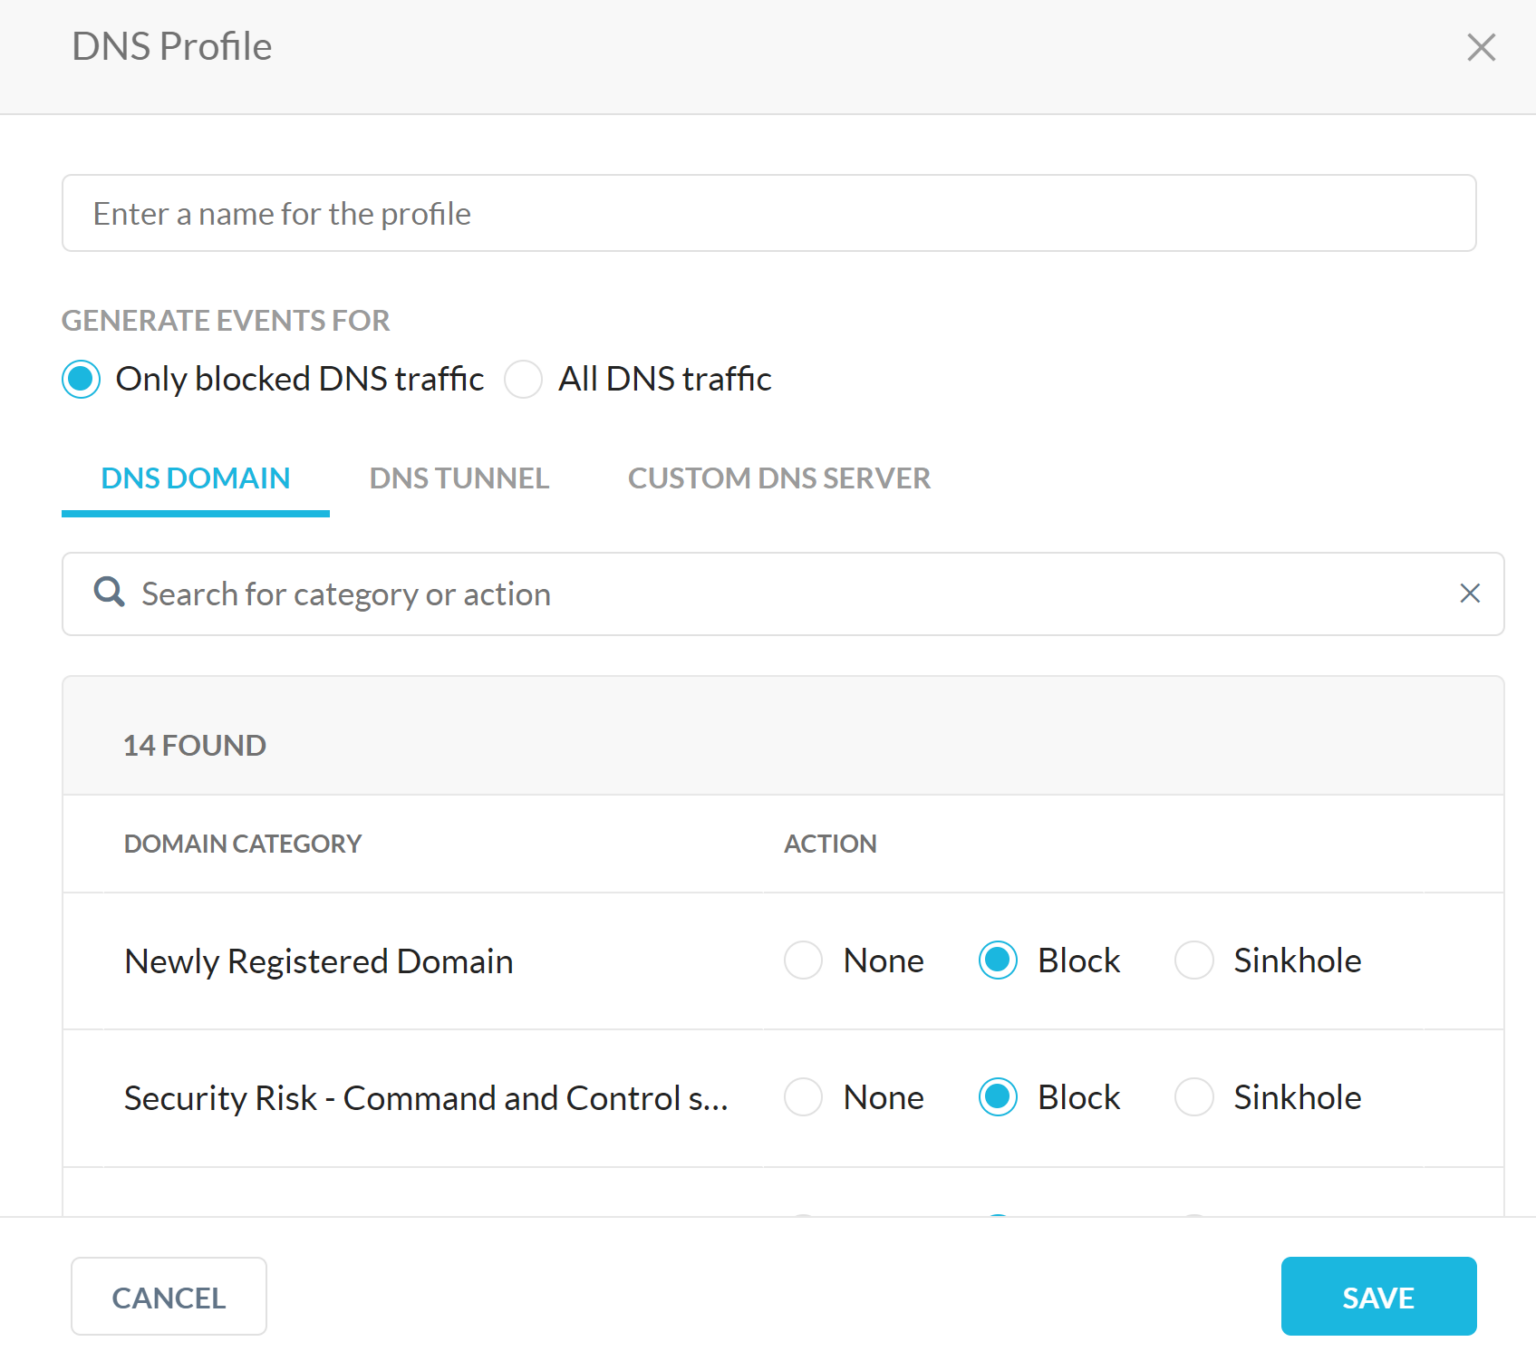1536x1361 pixels.
Task: Open the CUSTOM DNS SERVER tab
Action: [x=778, y=478]
